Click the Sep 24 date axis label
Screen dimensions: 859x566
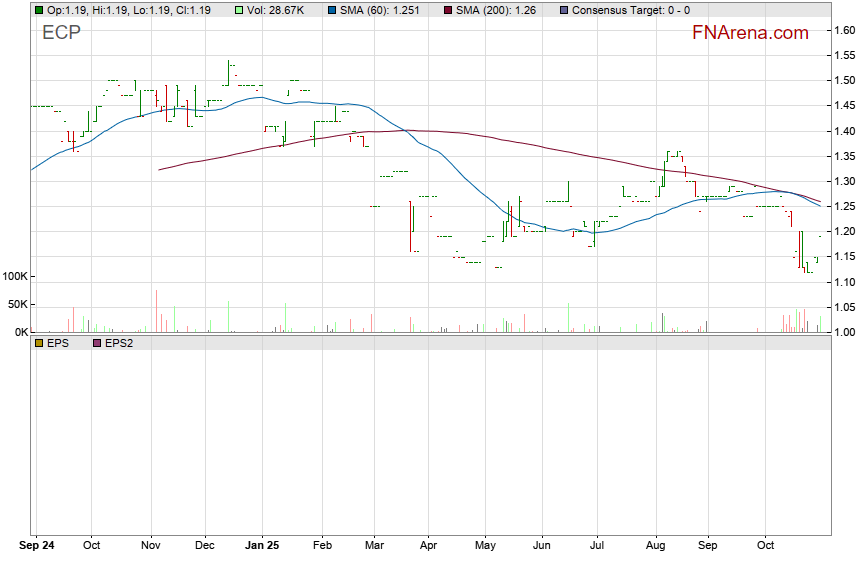(38, 547)
